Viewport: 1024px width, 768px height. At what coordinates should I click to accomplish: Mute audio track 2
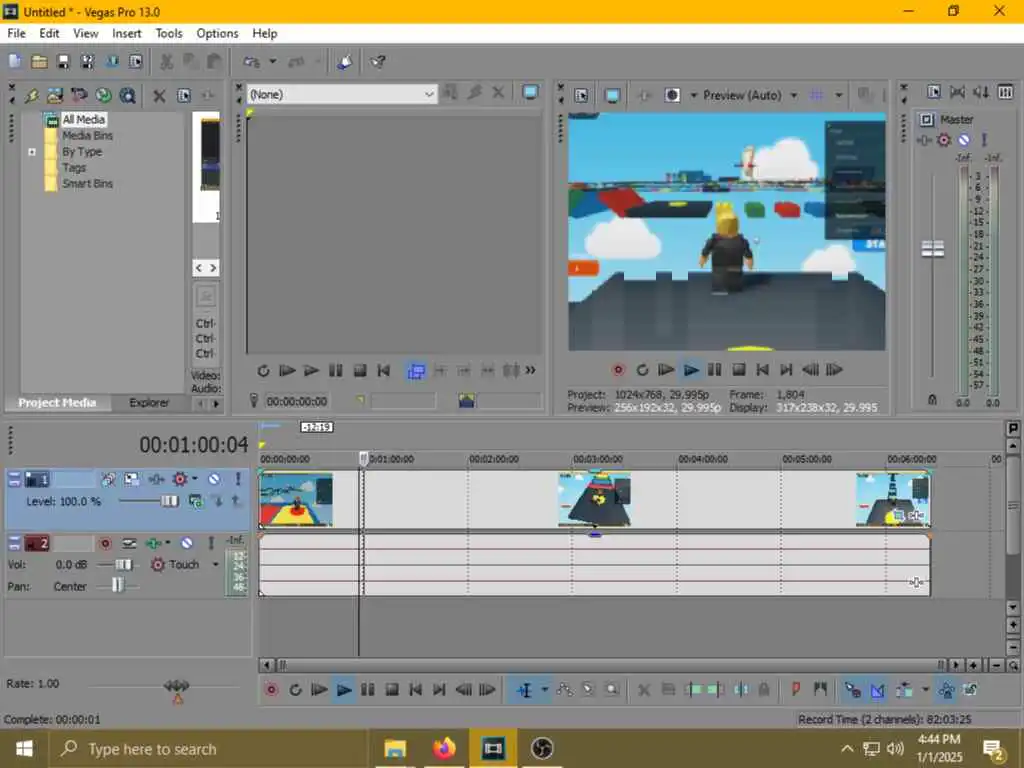click(187, 543)
